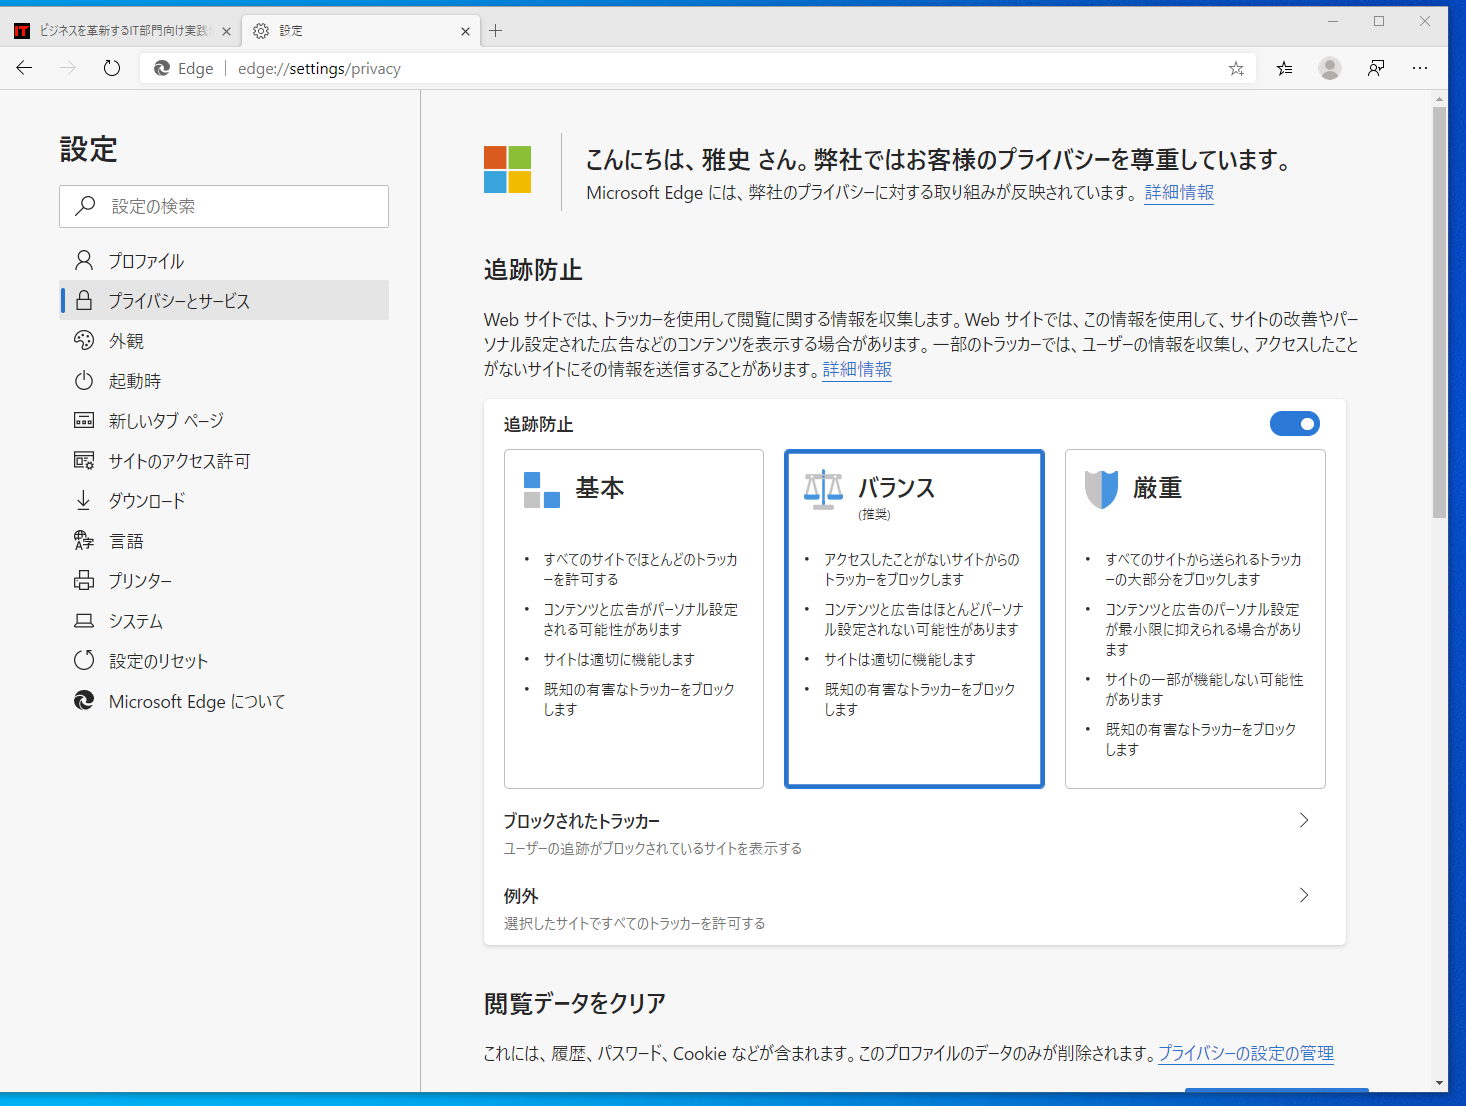Close the 設定 tab
The image size is (1466, 1106).
[x=465, y=31]
